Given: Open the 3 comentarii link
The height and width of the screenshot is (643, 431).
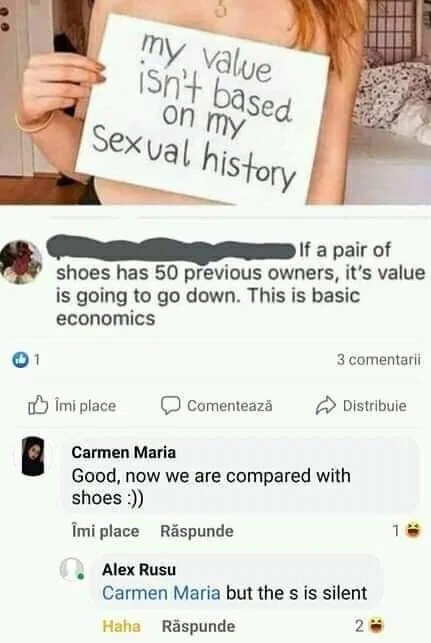Looking at the screenshot, I should point(379,360).
